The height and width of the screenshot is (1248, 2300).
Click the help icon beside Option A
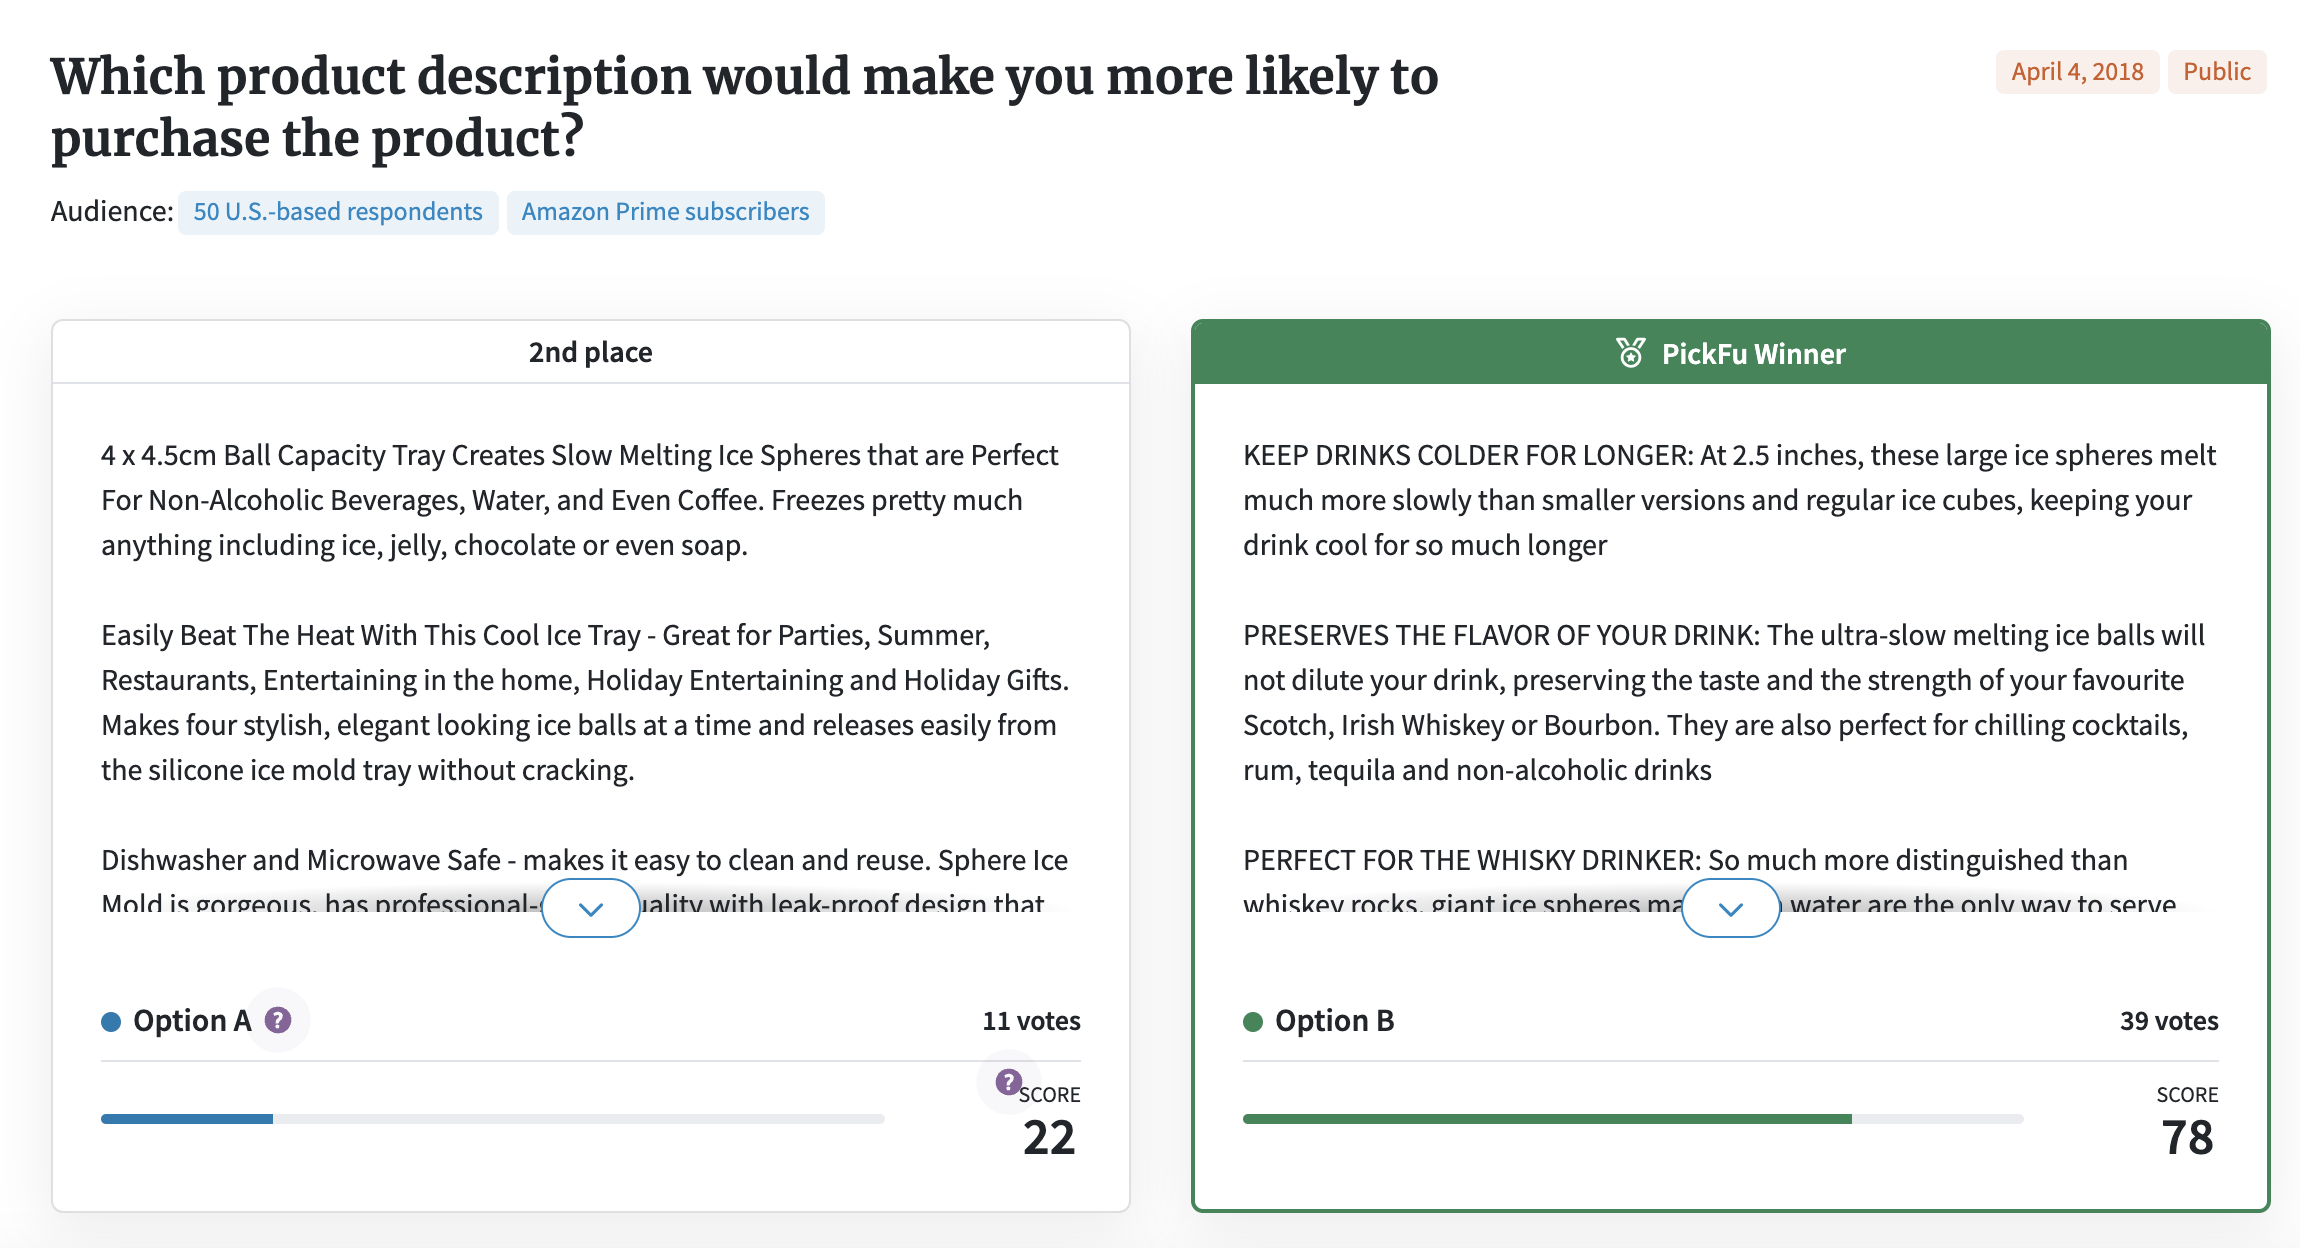click(278, 1020)
